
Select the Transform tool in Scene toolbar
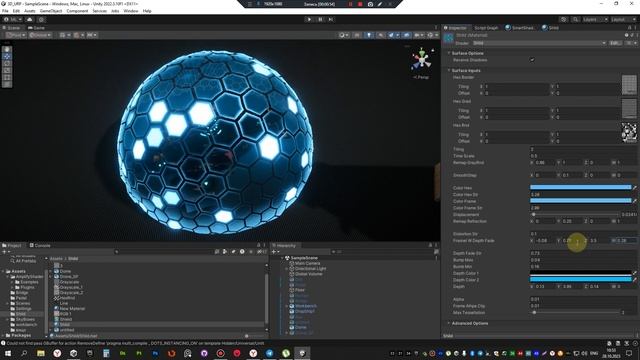click(7, 84)
